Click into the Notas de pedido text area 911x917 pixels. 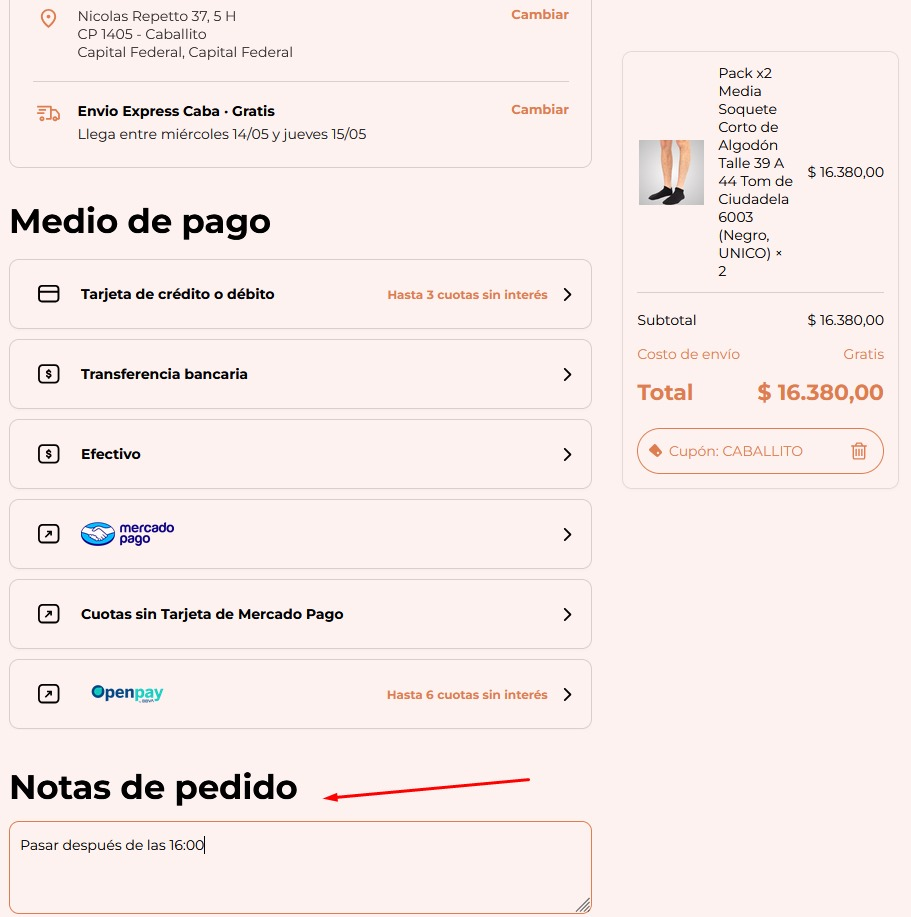[x=301, y=867]
